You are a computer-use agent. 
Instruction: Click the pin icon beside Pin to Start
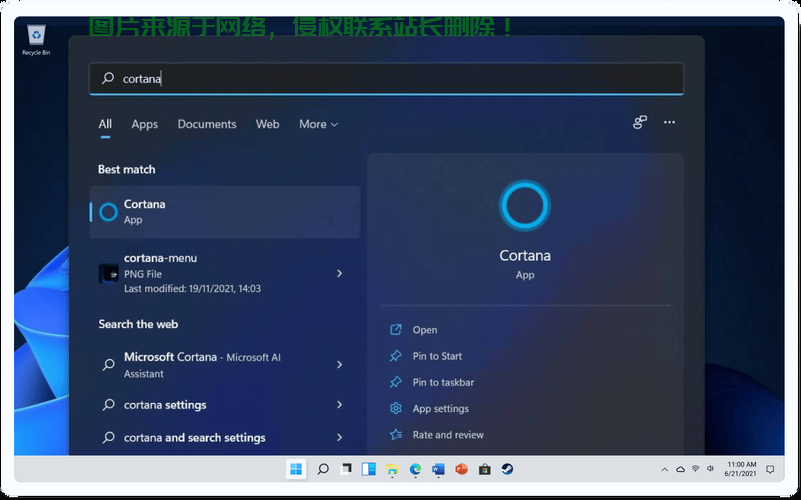pos(396,356)
